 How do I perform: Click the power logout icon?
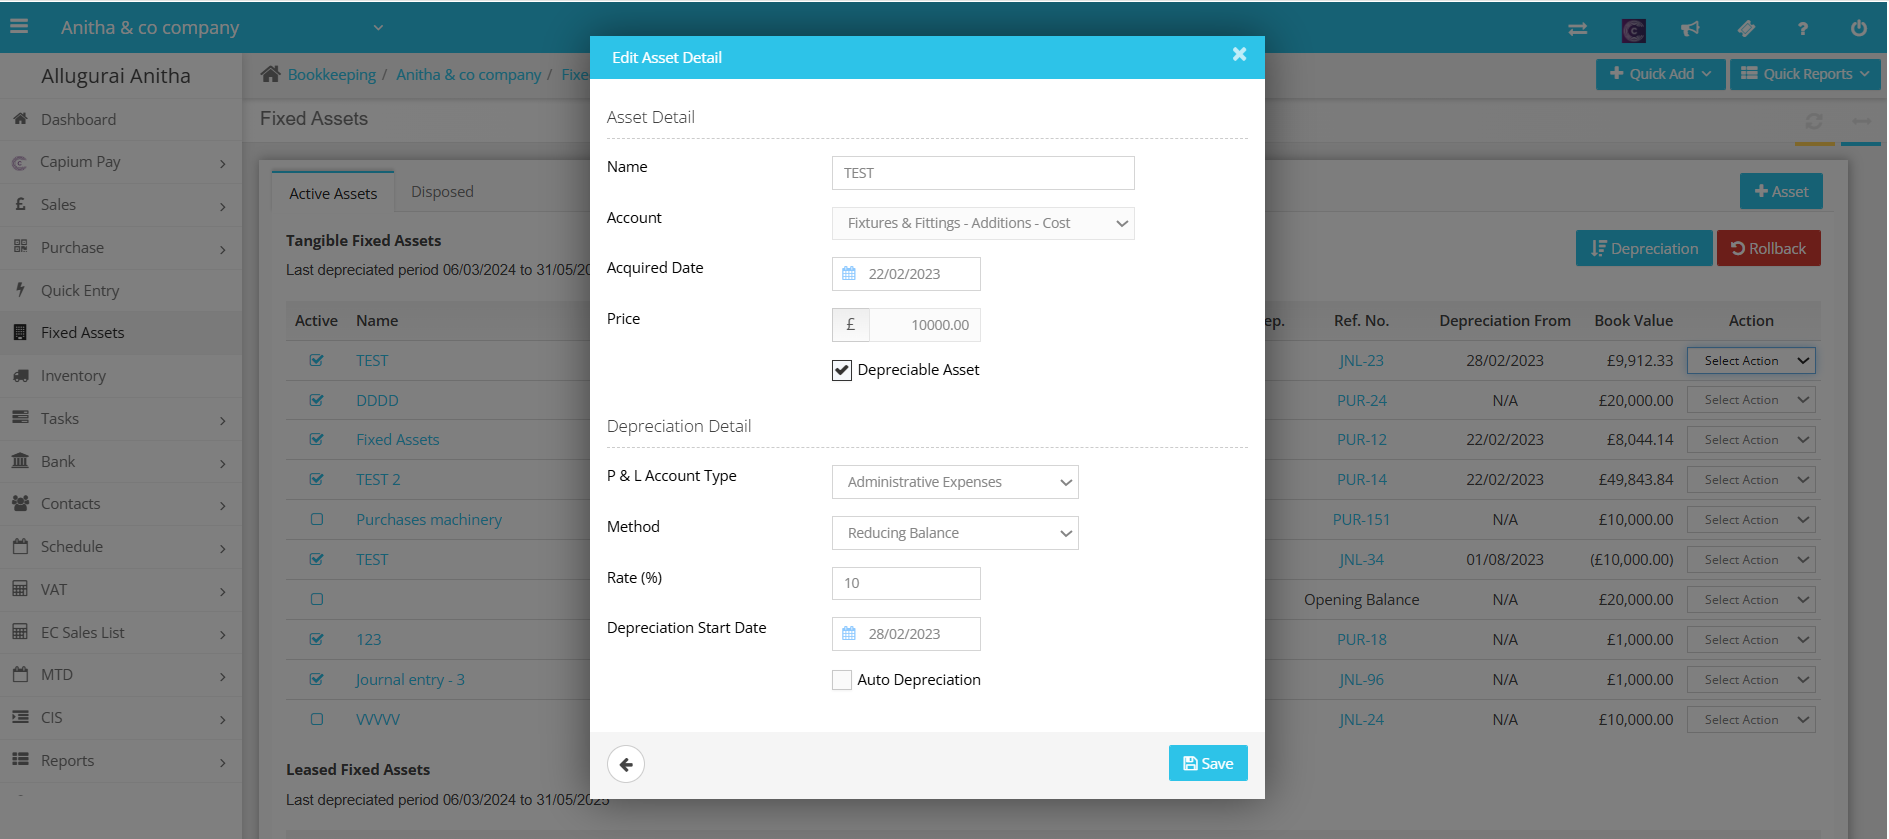[1859, 28]
